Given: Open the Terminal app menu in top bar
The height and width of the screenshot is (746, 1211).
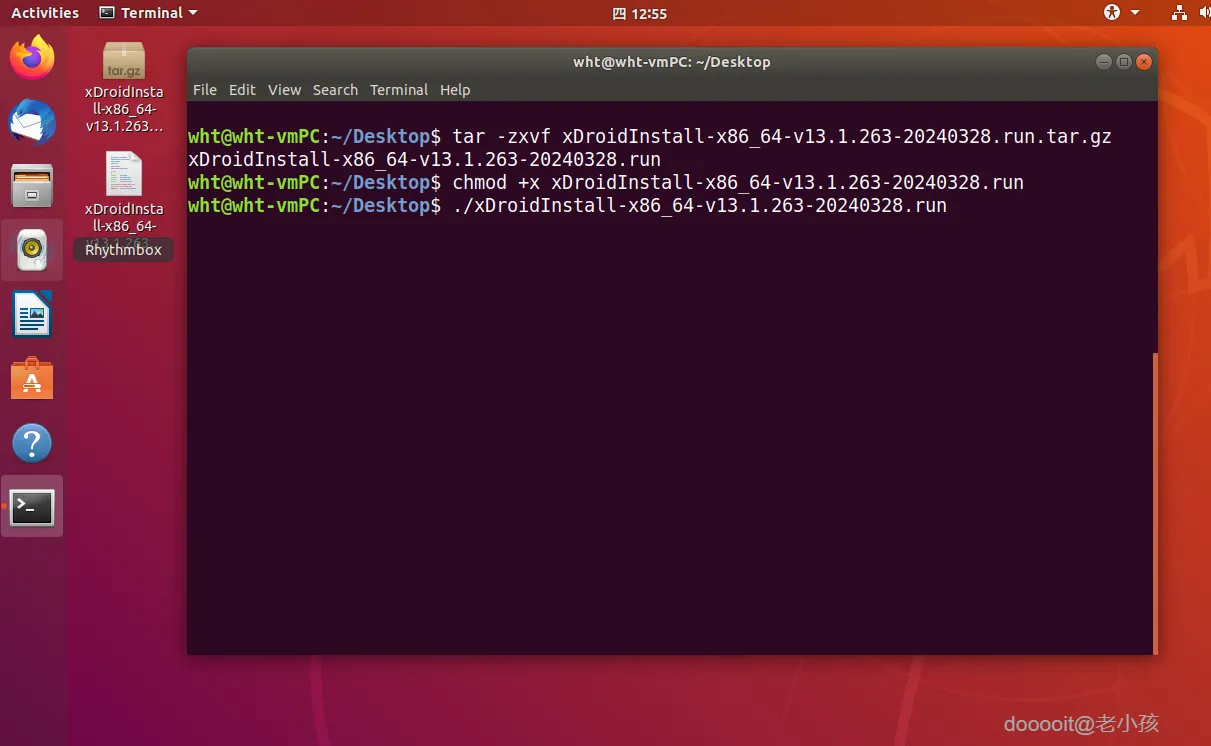Looking at the screenshot, I should [x=149, y=12].
